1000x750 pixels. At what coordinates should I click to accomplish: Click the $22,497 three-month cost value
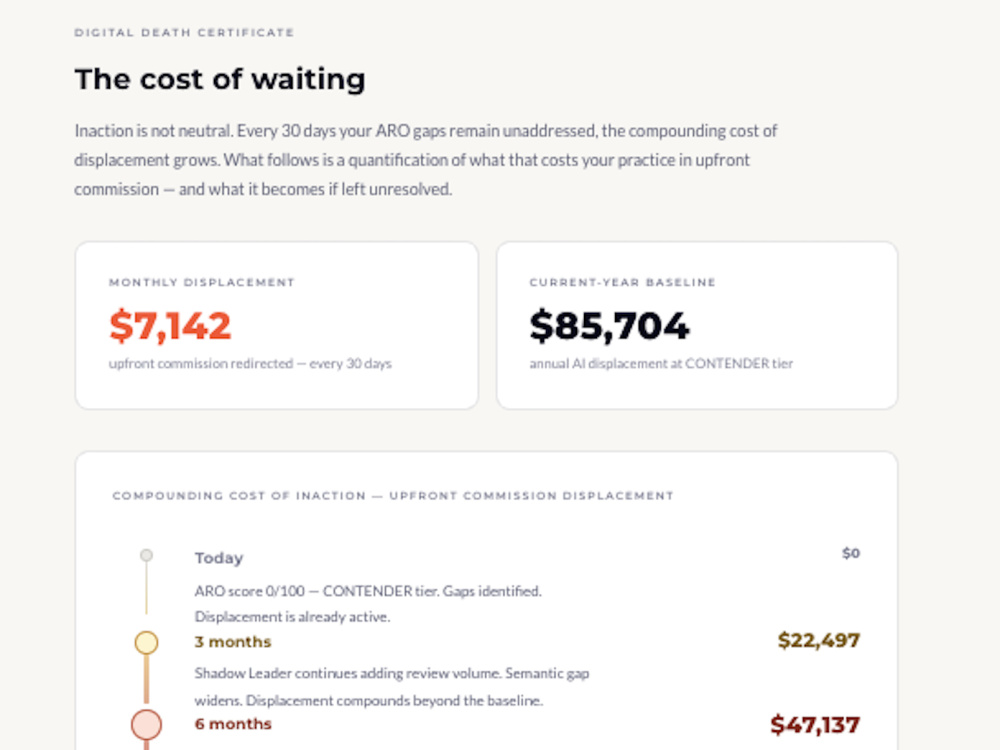point(819,640)
